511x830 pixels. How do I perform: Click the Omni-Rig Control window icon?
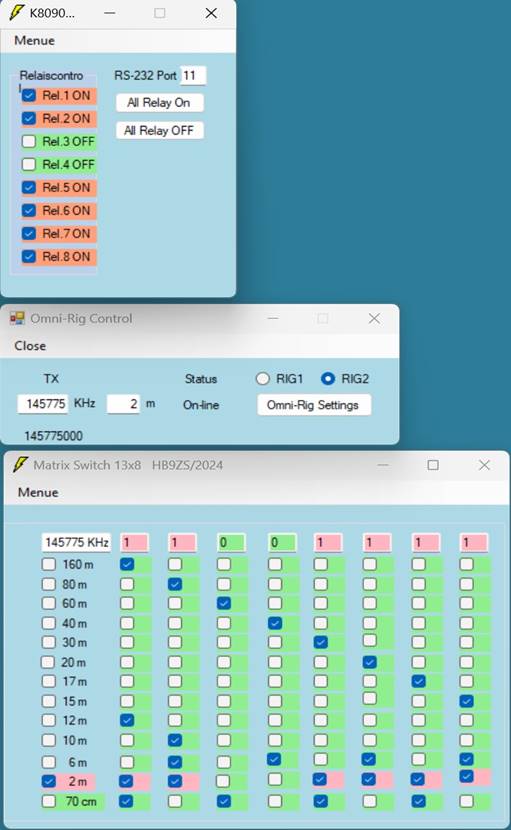17,318
